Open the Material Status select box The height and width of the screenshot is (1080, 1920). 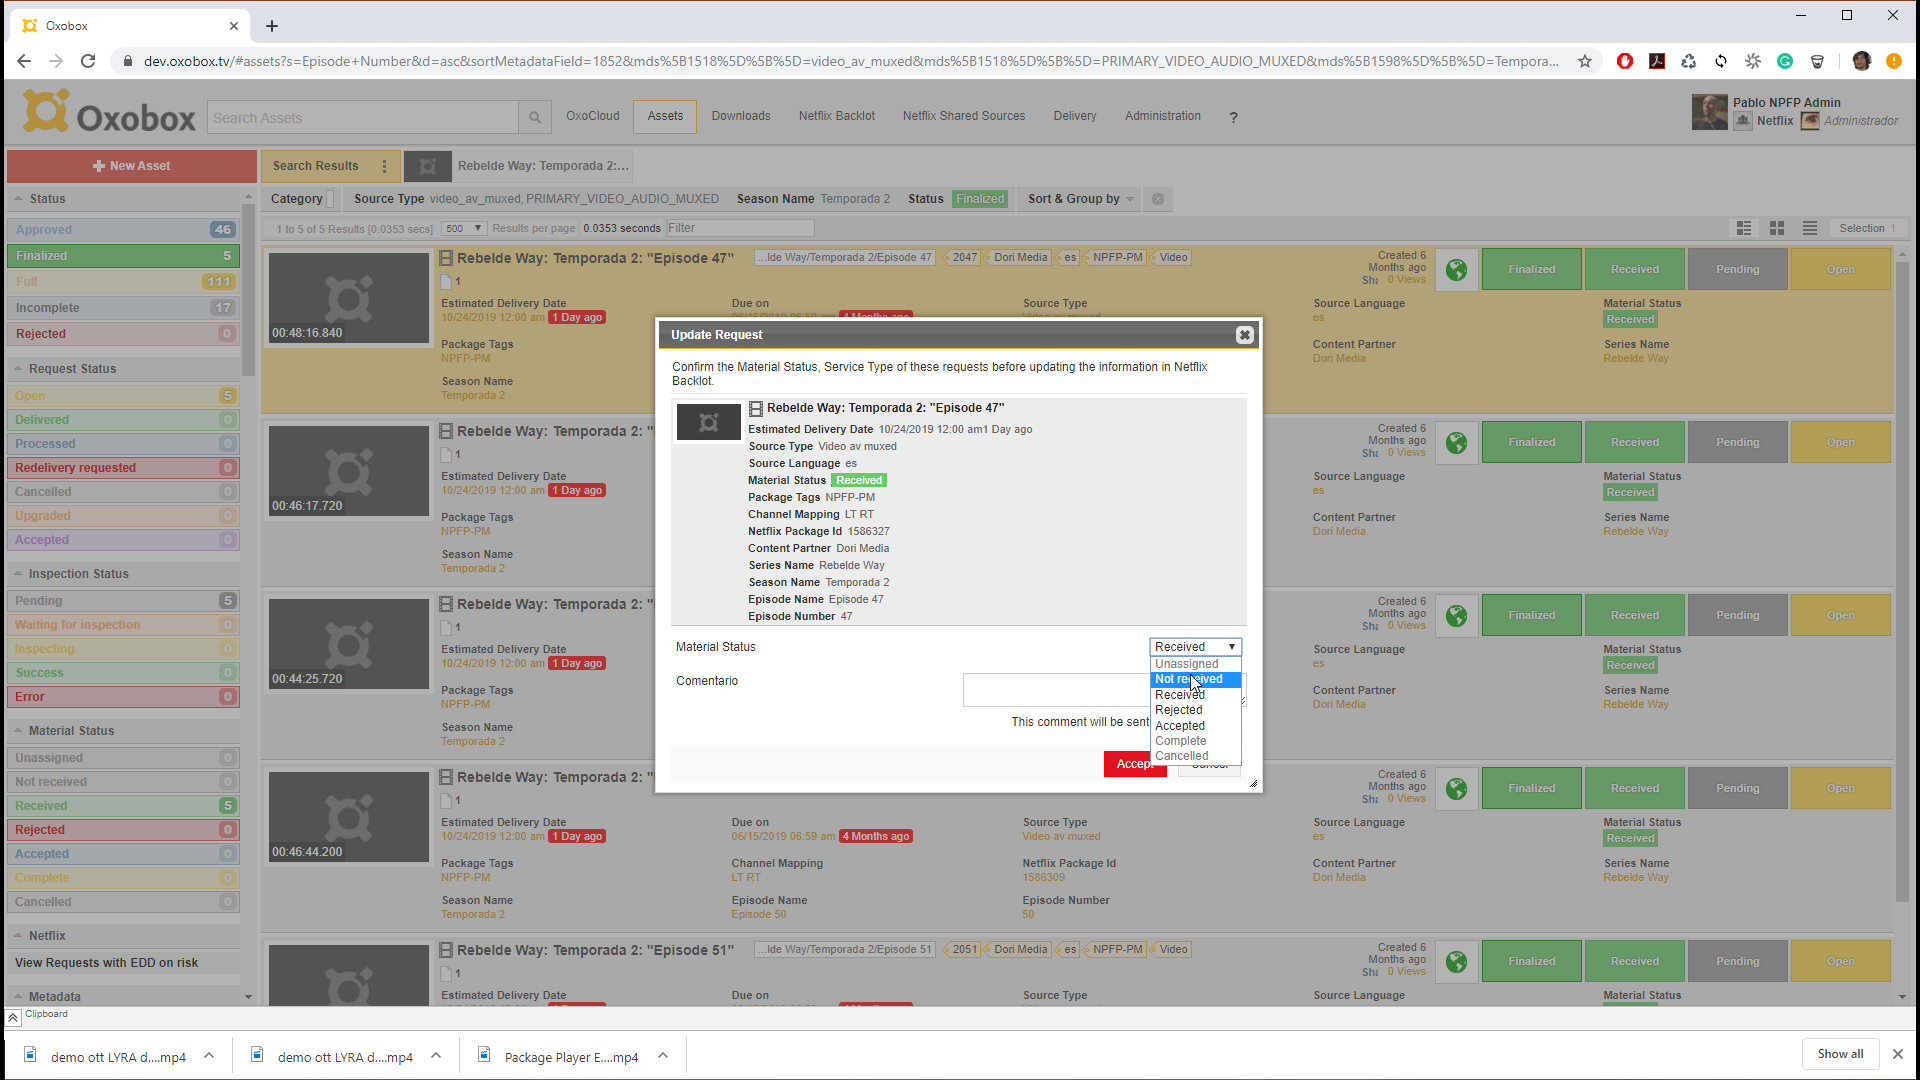pyautogui.click(x=1195, y=647)
